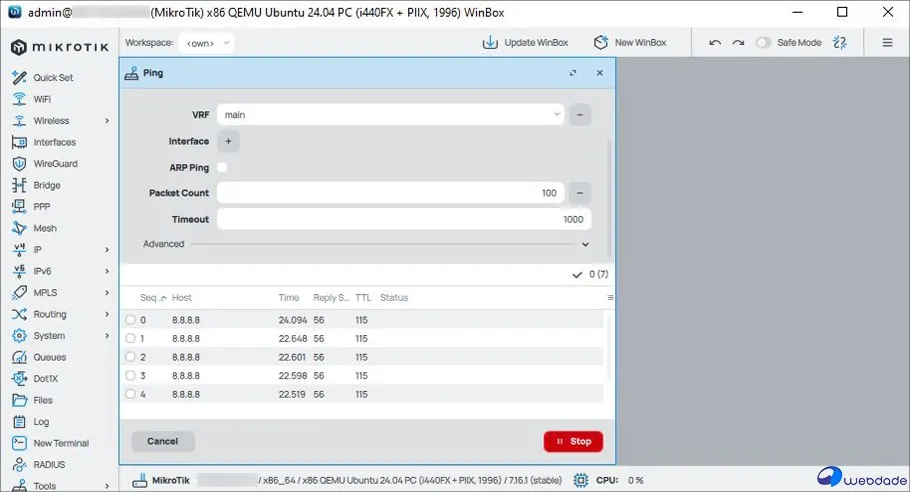Open WireGuard from the sidebar
910x492 pixels.
click(54, 164)
